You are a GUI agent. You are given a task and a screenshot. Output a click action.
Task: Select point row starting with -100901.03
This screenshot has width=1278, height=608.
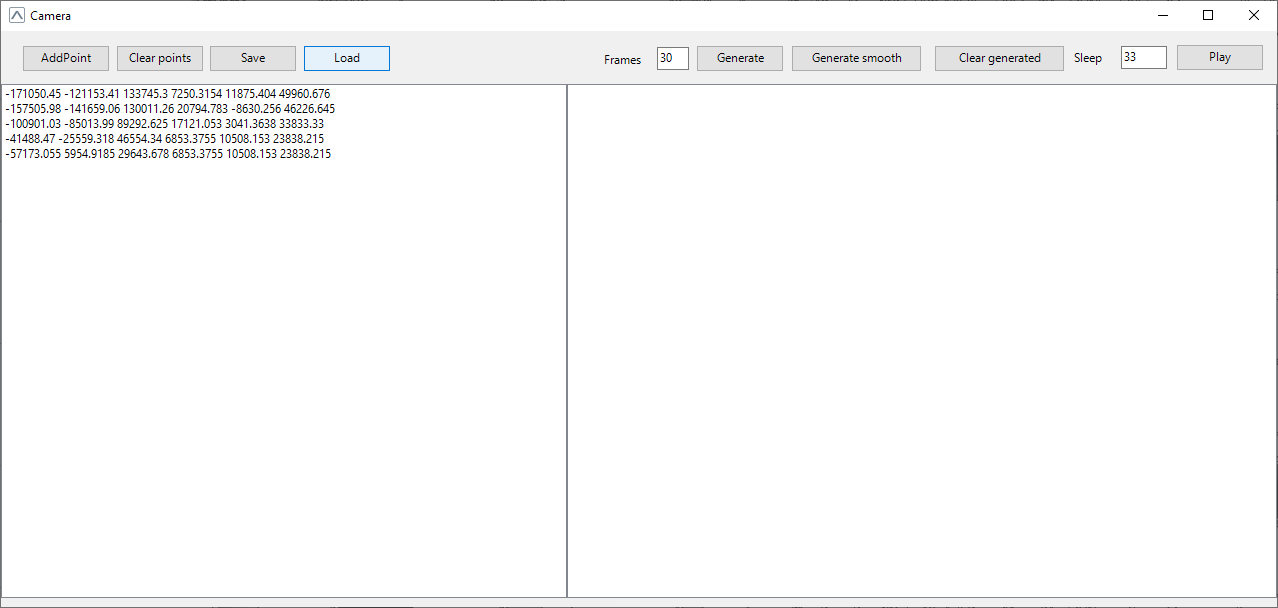tap(164, 124)
